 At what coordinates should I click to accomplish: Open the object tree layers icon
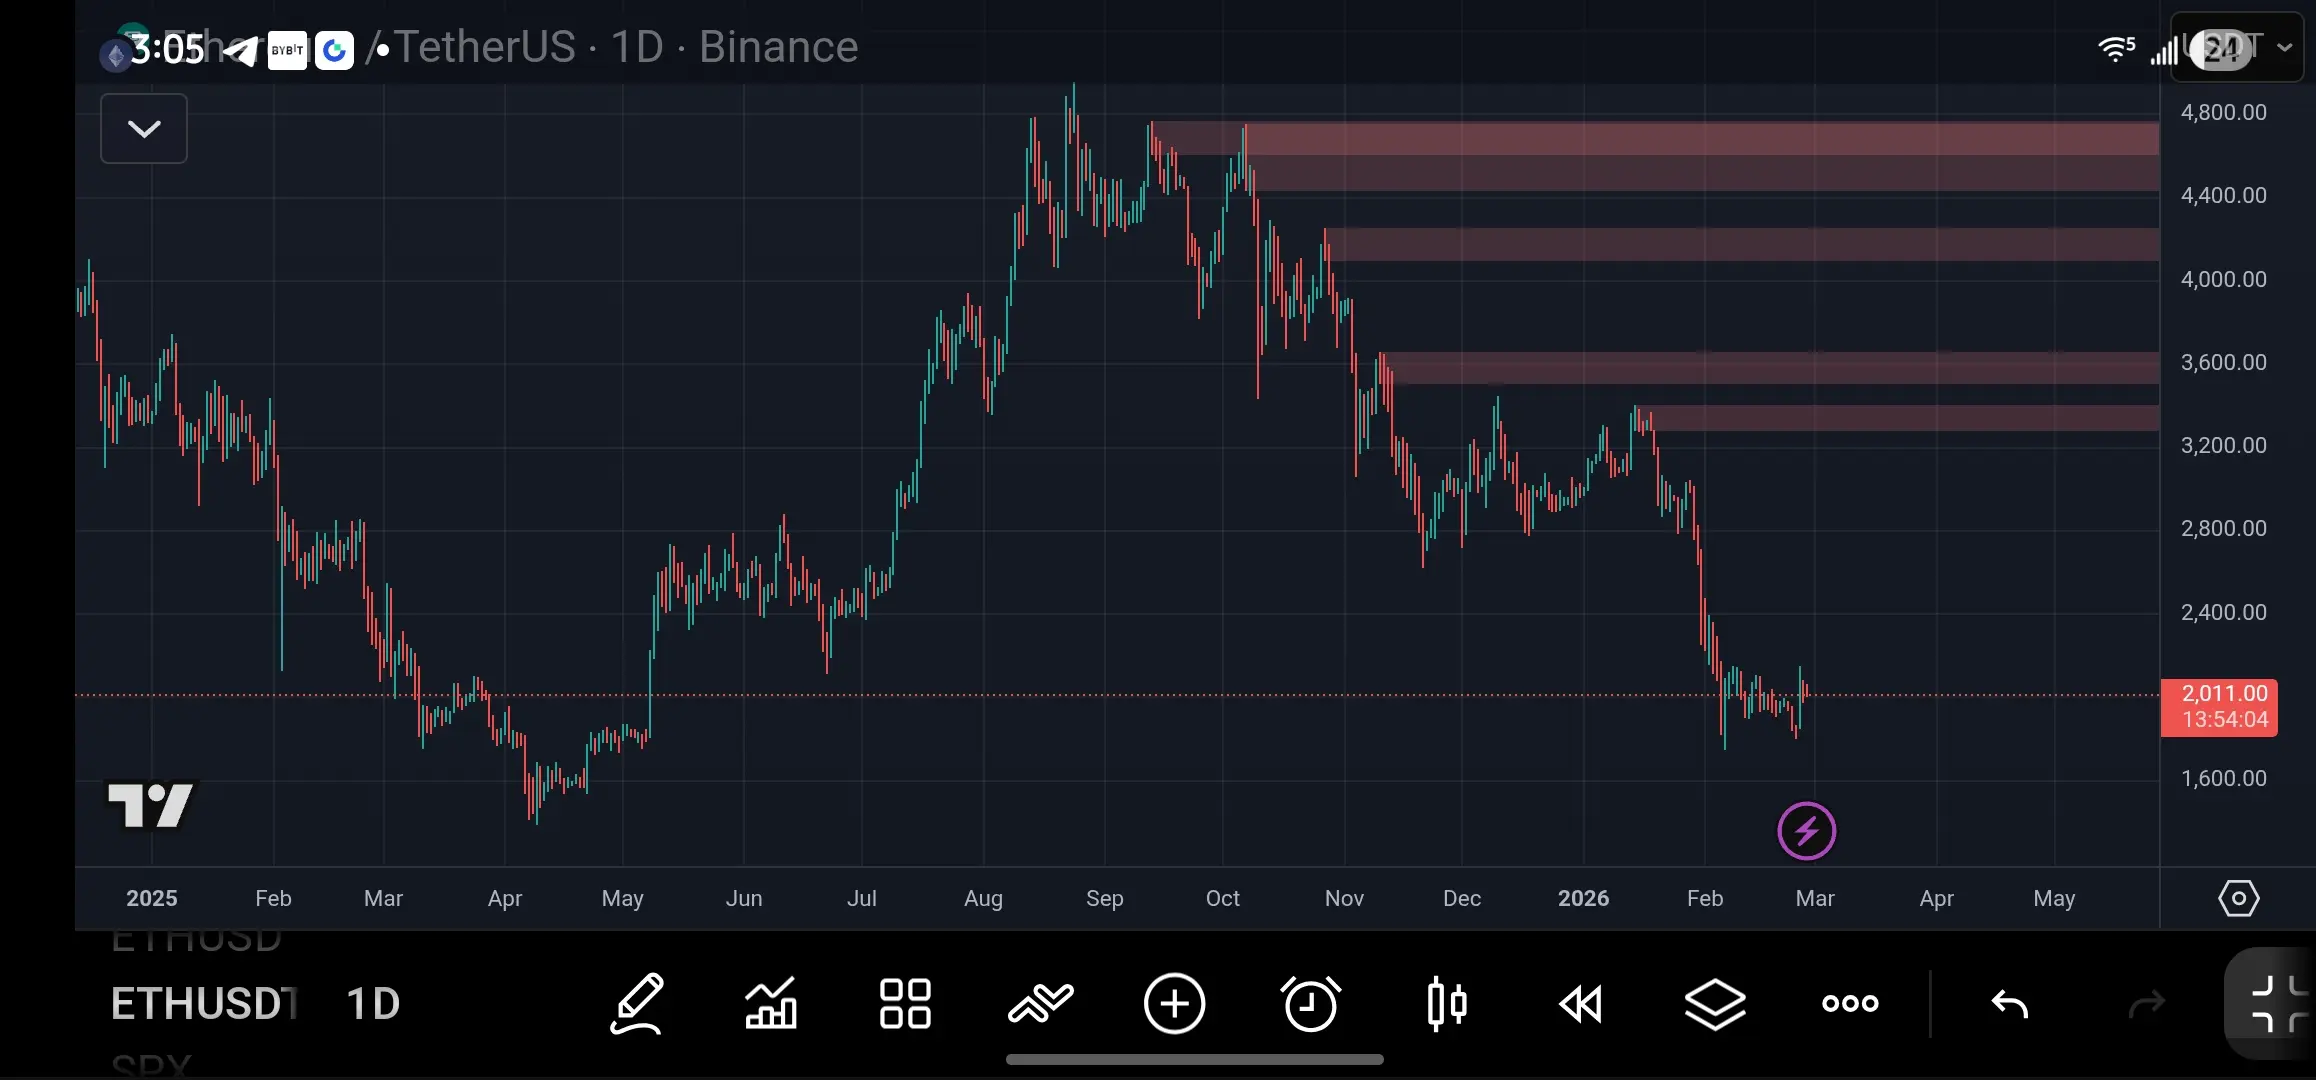1715,1003
